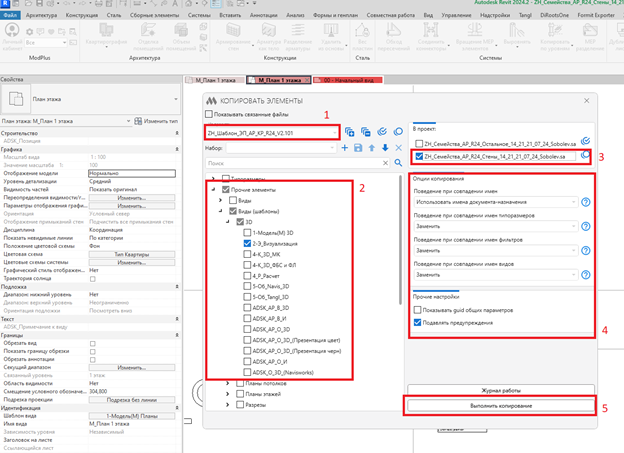Image resolution: width=624 pixels, height=453 pixels.
Task: Open the Файл menu
Action: click(10, 15)
